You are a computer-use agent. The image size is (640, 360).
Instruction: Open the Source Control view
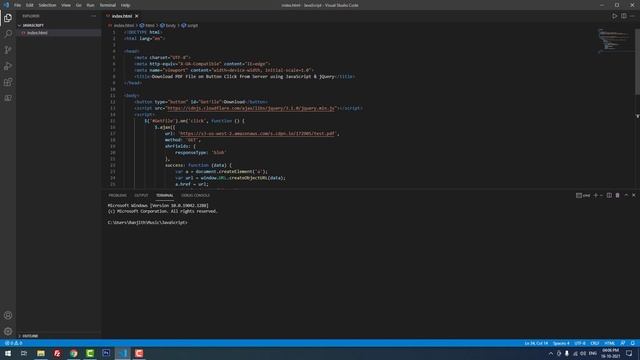(8, 50)
